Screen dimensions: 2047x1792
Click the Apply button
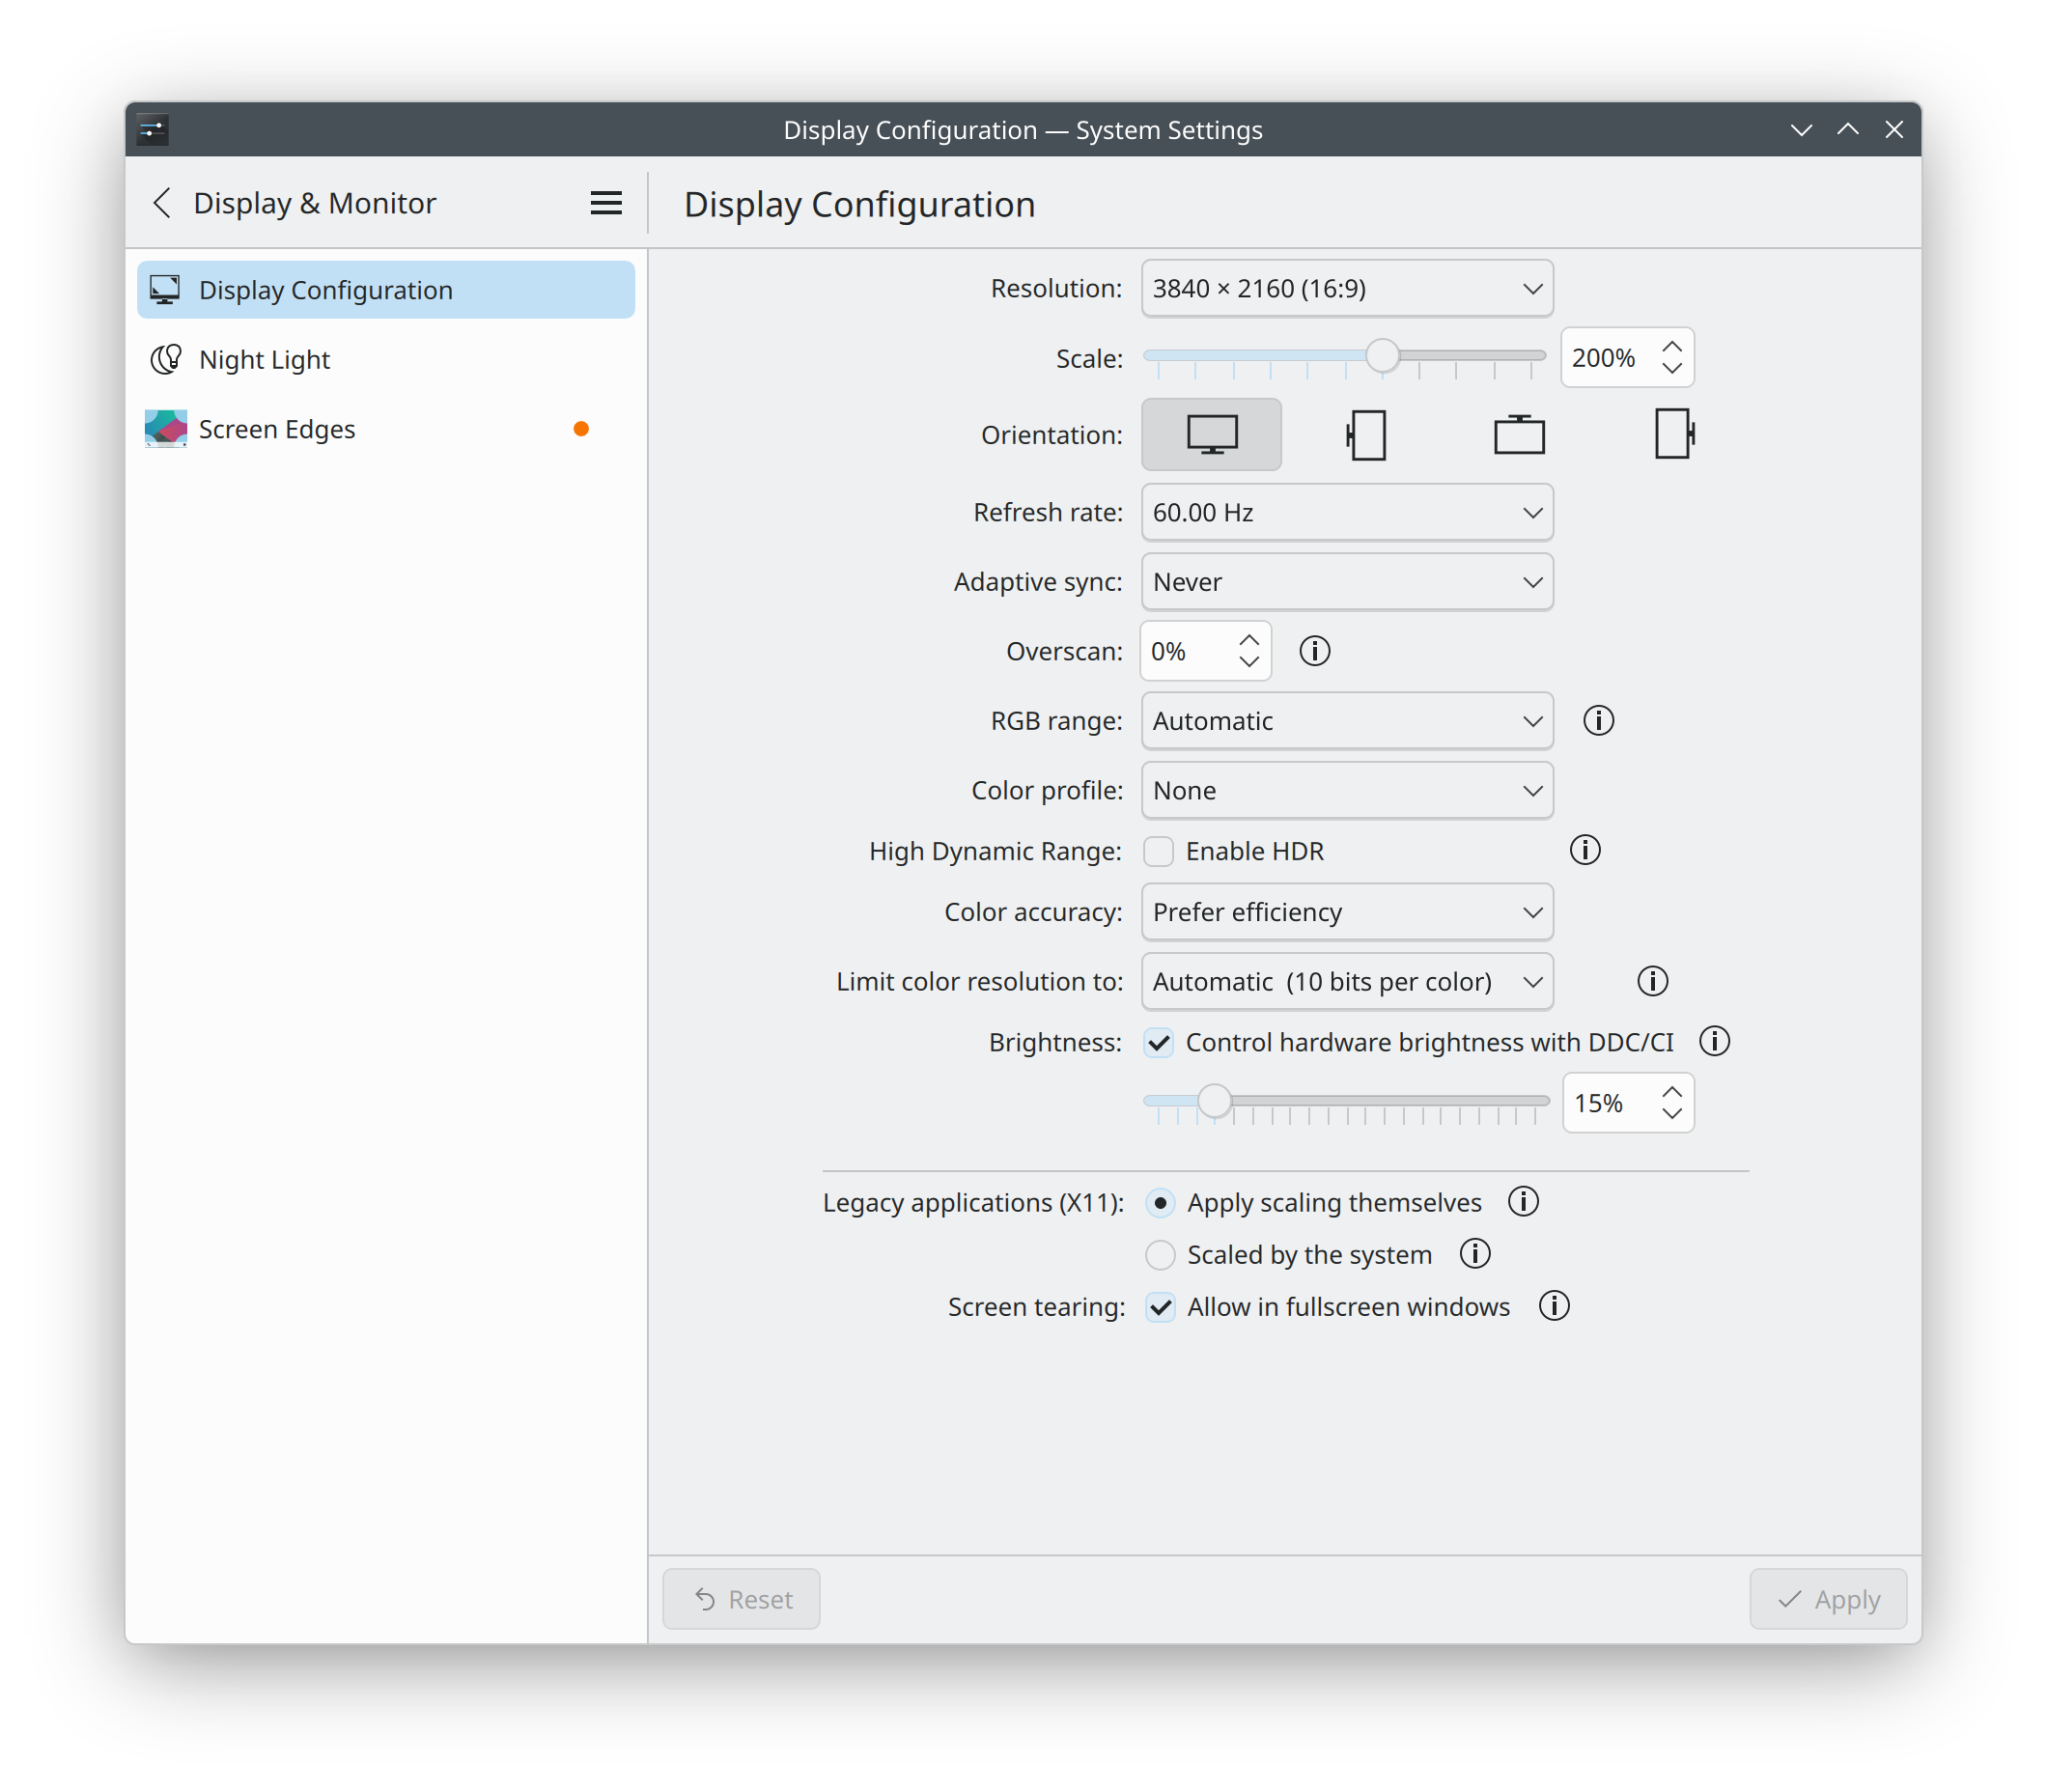tap(1827, 1599)
